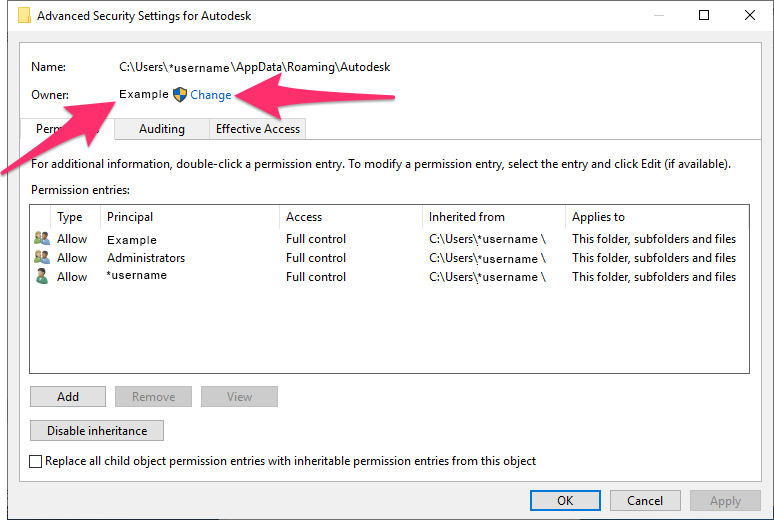Open the Effective Access tab
The width and height of the screenshot is (774, 520).
tap(257, 129)
